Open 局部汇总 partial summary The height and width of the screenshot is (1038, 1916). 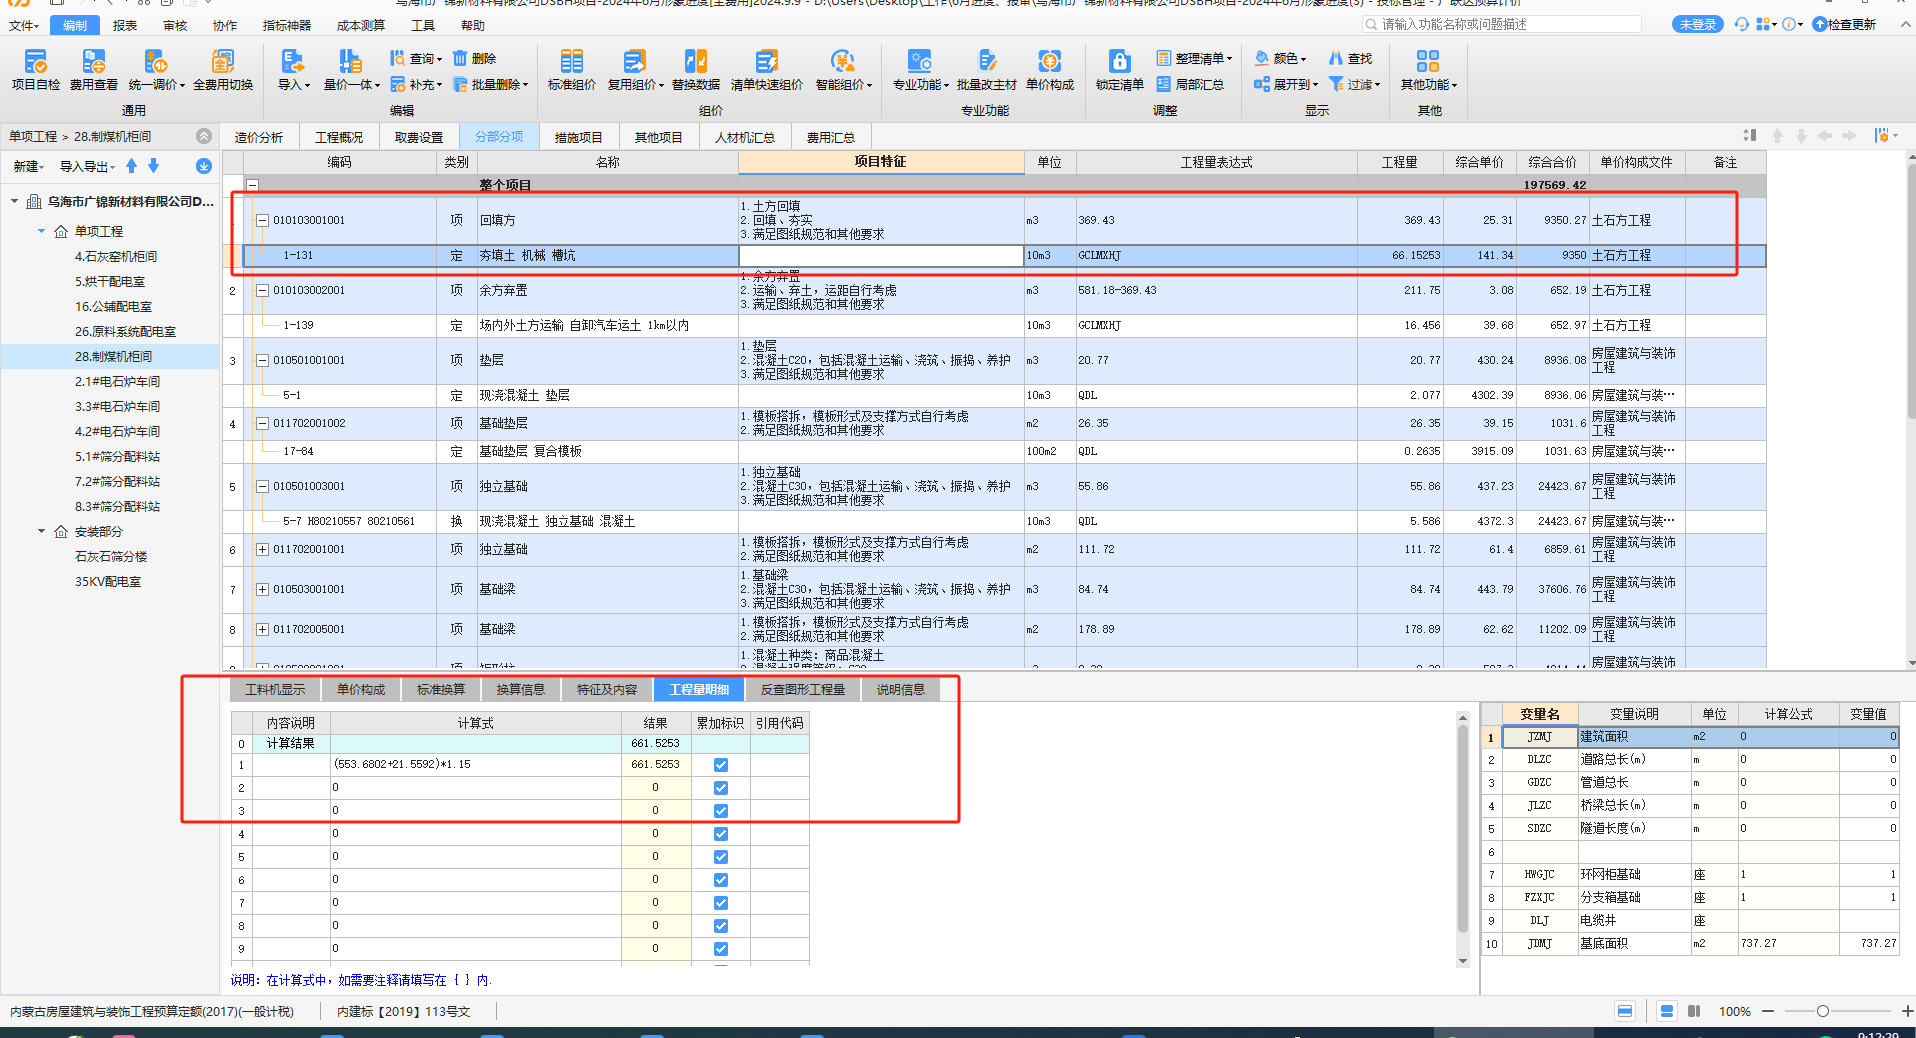[x=1190, y=84]
